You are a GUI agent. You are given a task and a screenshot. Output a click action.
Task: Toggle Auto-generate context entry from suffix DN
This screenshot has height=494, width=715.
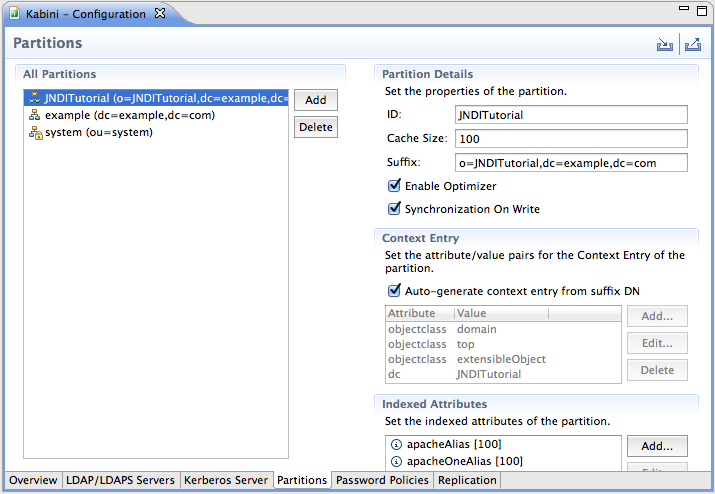394,291
